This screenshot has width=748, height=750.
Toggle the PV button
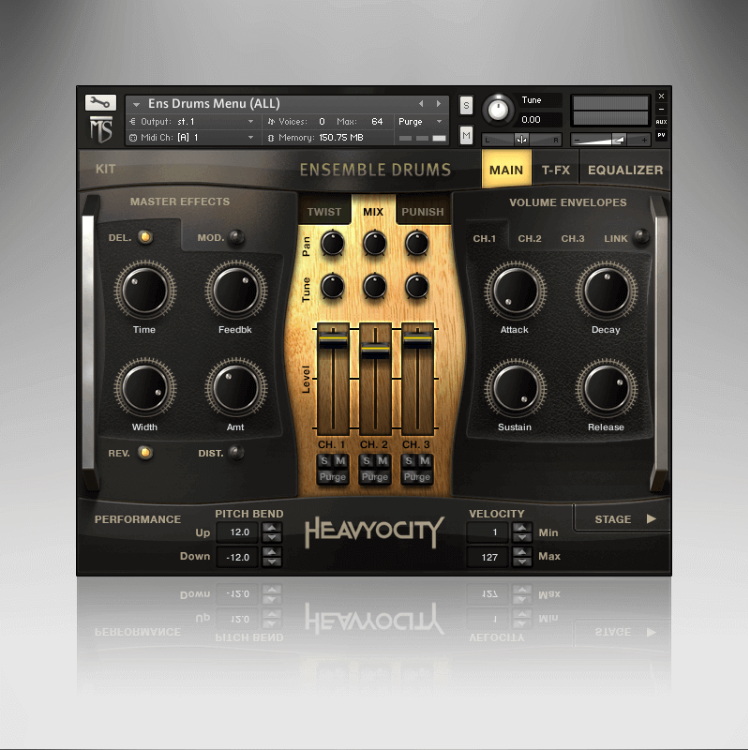coord(661,135)
